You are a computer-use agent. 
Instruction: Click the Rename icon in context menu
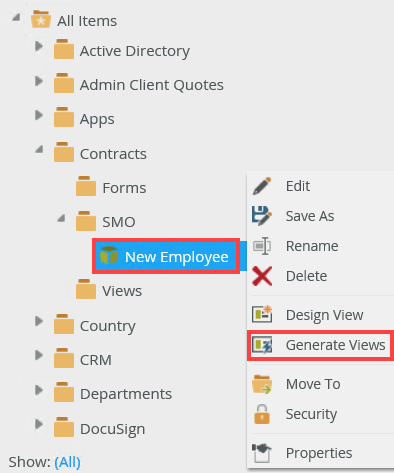pos(262,246)
